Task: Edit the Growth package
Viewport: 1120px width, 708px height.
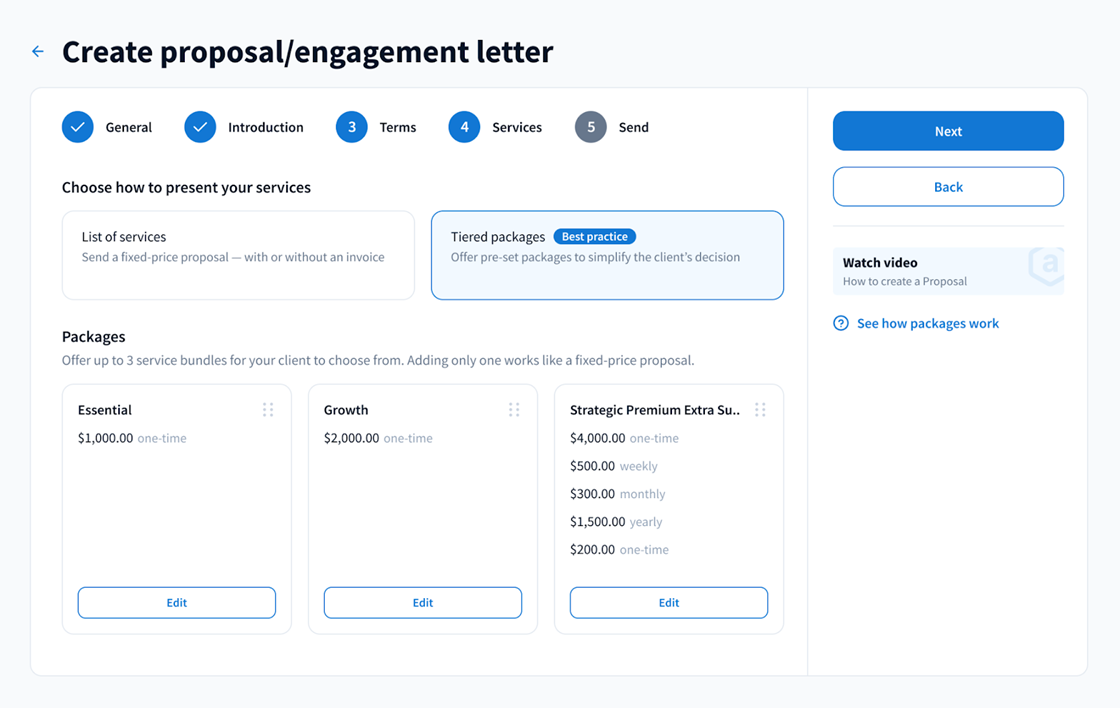Action: pyautogui.click(x=423, y=603)
